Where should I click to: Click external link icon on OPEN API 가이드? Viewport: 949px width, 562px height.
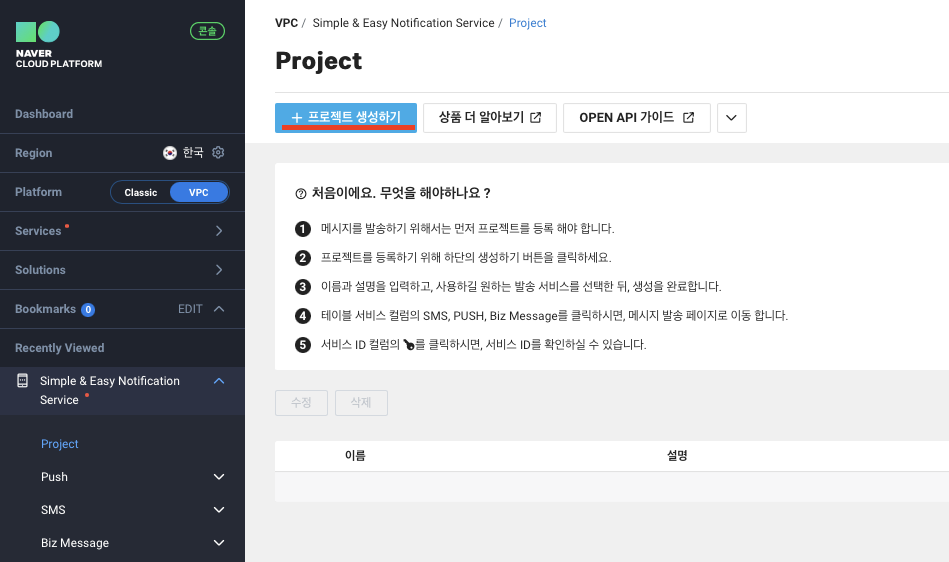tap(689, 117)
